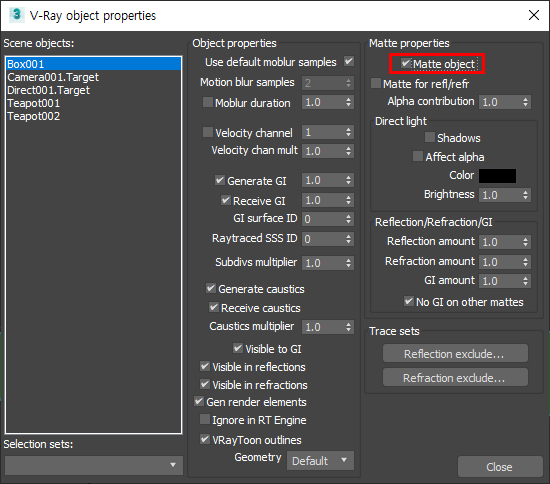Enable Ignore in RT Engine checkbox
Image resolution: width=550 pixels, height=484 pixels.
(204, 419)
